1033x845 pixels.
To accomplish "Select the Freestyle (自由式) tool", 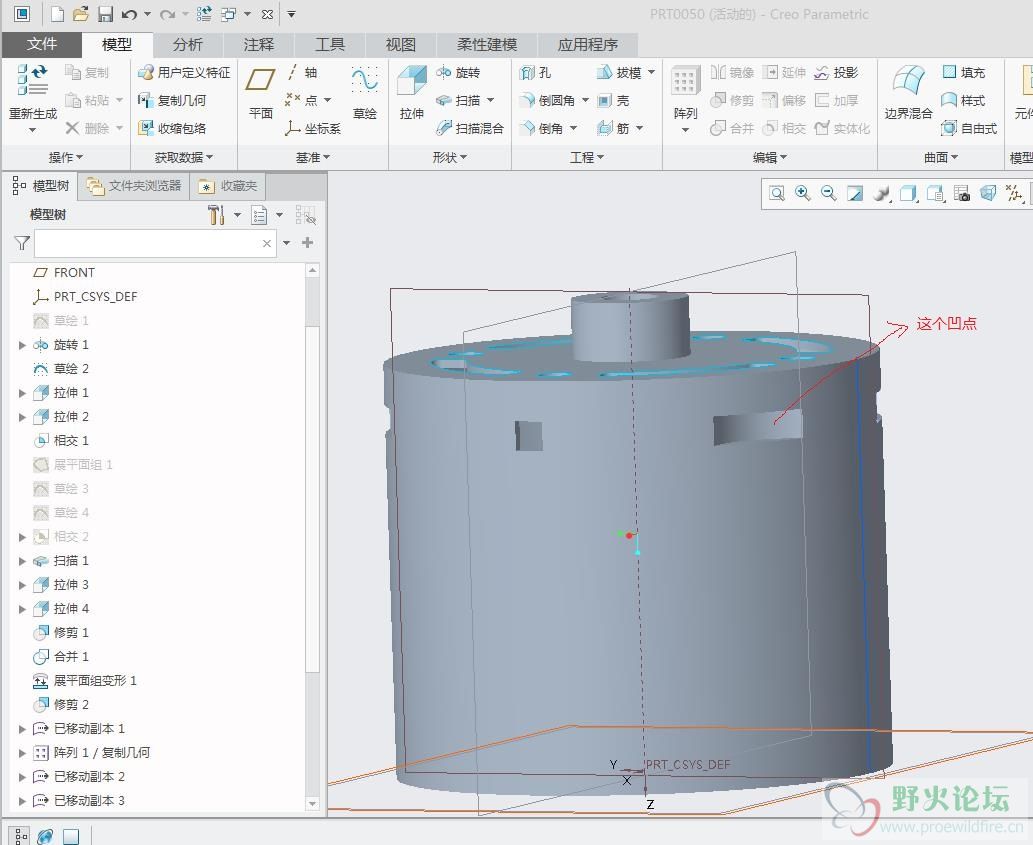I will pyautogui.click(x=969, y=128).
